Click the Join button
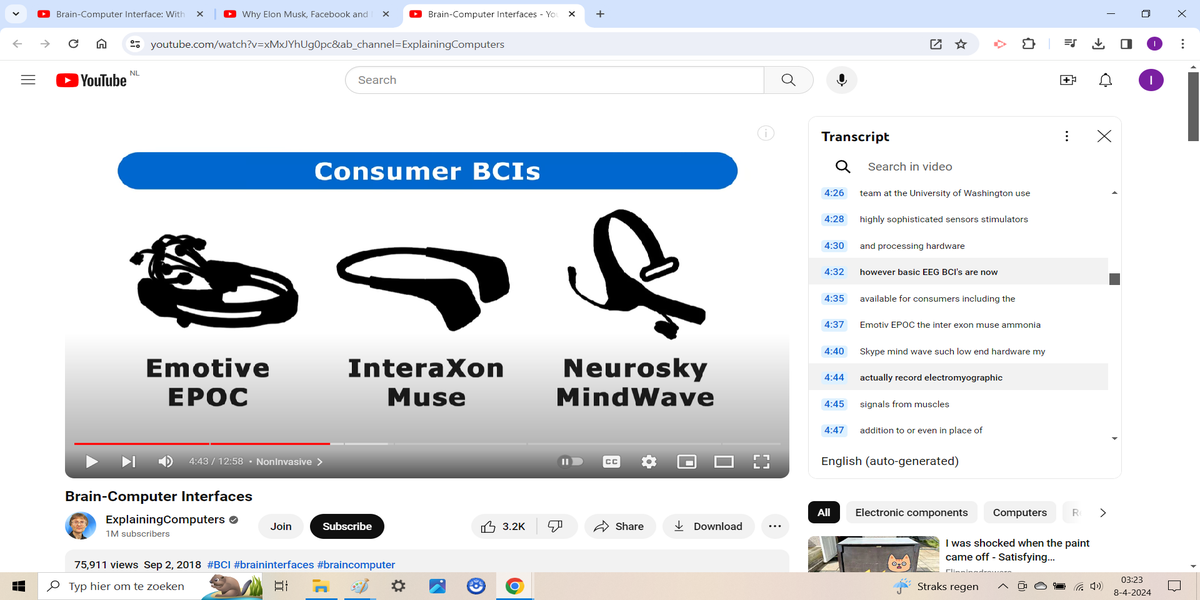Screen dimensions: 1200x600 [281, 526]
